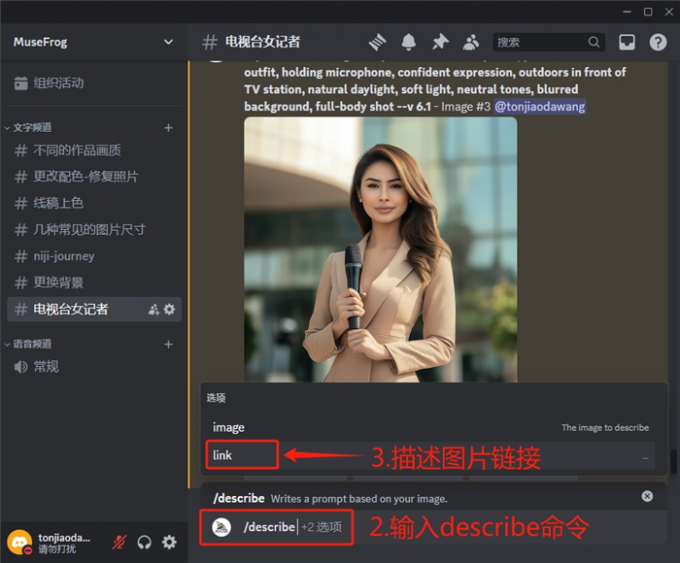Screen dimensions: 680x563
Task: Open channel 更换背景
Action: point(94,283)
